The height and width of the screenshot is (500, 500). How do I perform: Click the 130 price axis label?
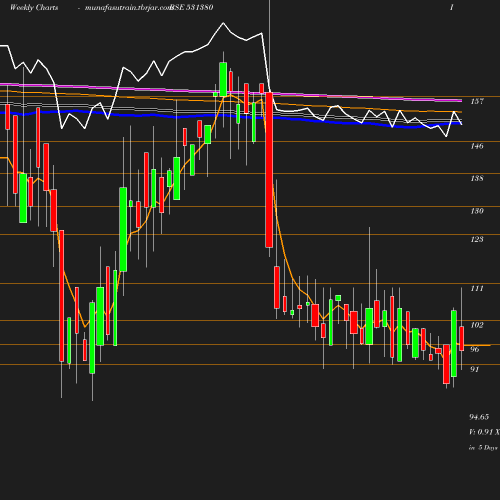click(x=477, y=211)
